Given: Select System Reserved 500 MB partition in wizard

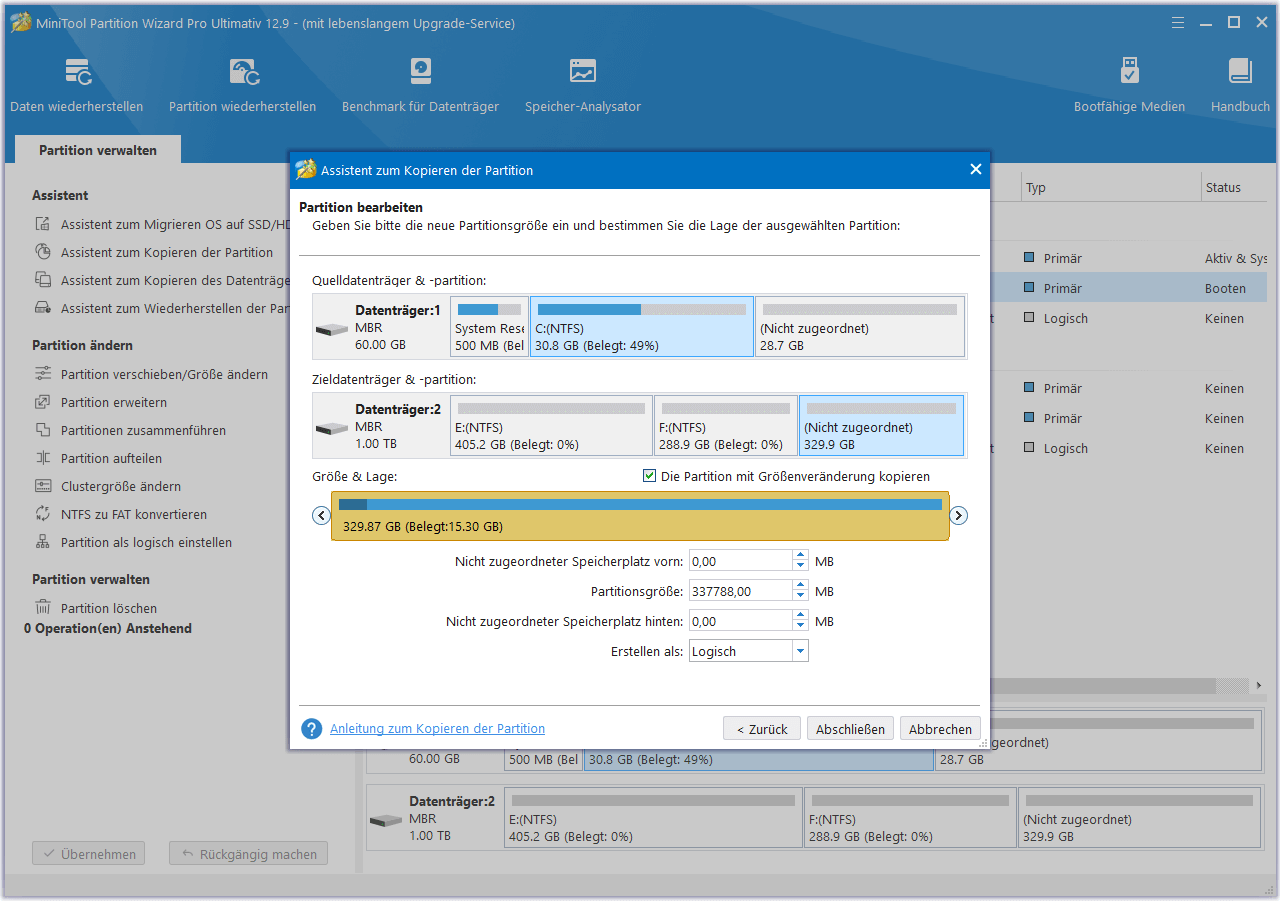Looking at the screenshot, I should tap(489, 327).
